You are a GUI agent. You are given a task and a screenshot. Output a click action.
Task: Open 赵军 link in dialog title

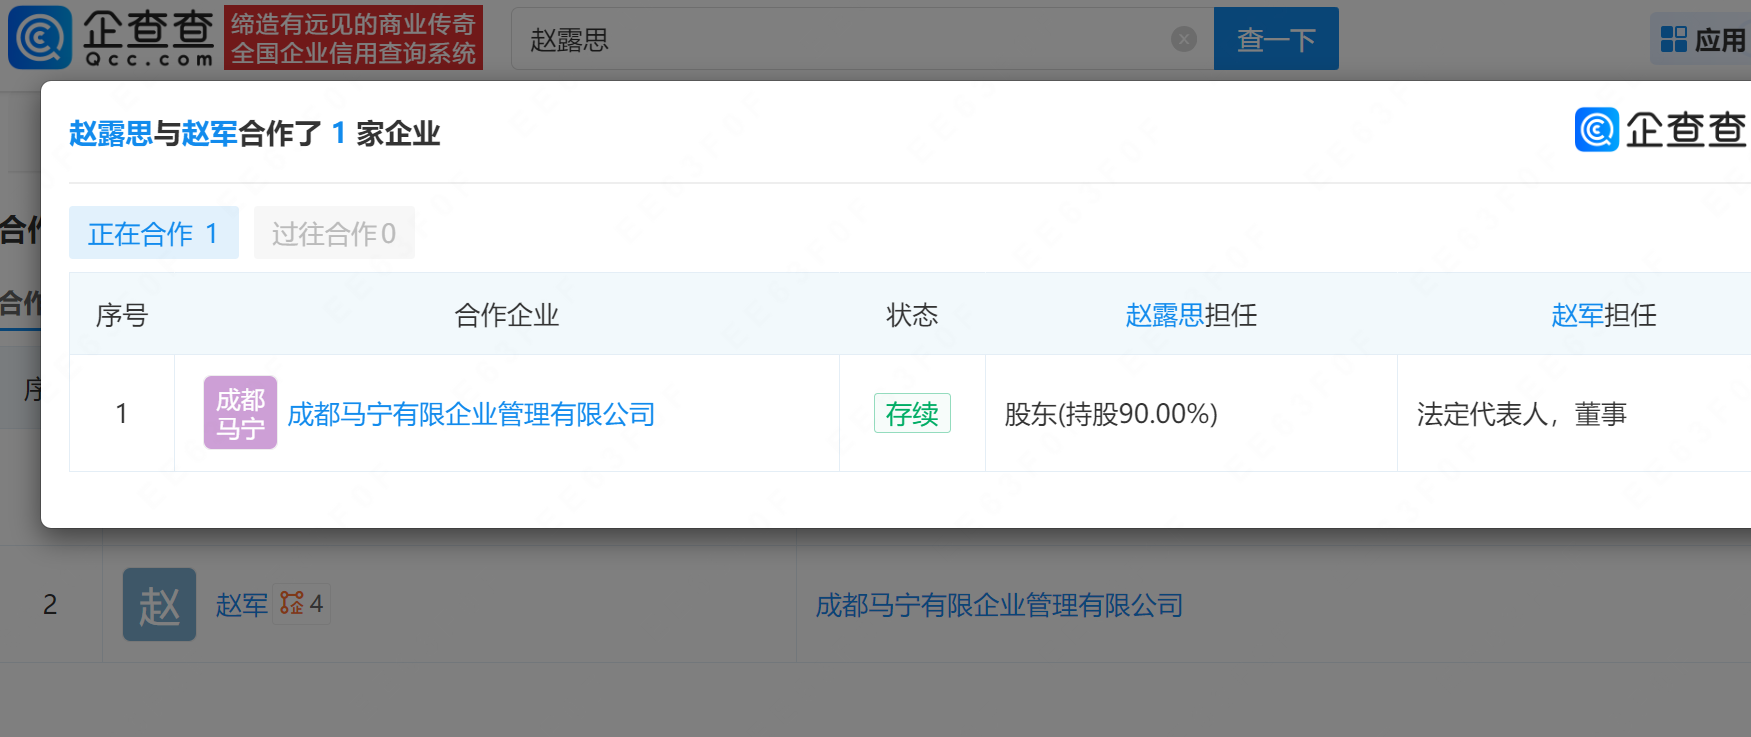(x=209, y=134)
